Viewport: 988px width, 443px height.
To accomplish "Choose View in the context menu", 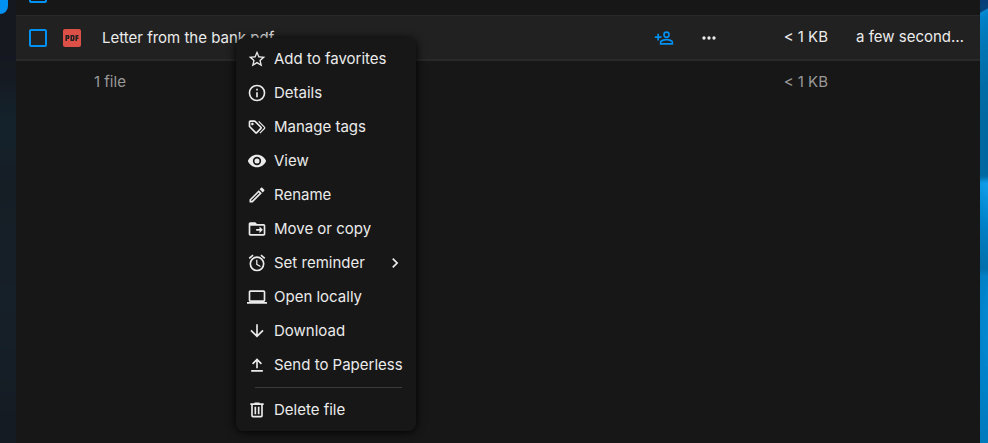I will click(x=326, y=161).
